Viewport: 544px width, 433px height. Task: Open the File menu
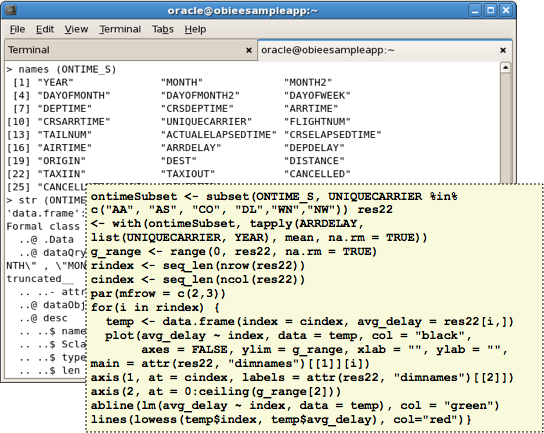(17, 29)
